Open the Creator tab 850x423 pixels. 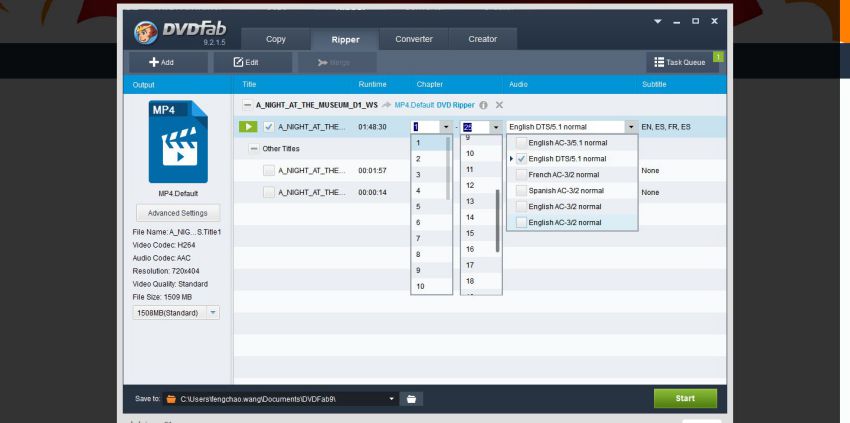(483, 39)
